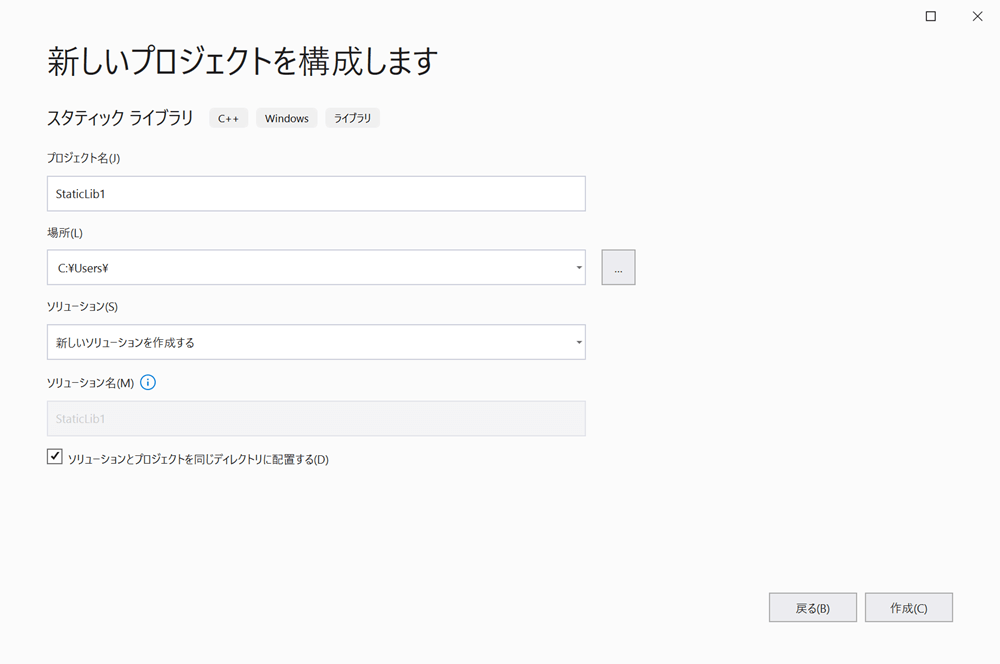This screenshot has width=1000, height=664.
Task: Click the disabled ソリューション名 field
Action: pos(316,418)
